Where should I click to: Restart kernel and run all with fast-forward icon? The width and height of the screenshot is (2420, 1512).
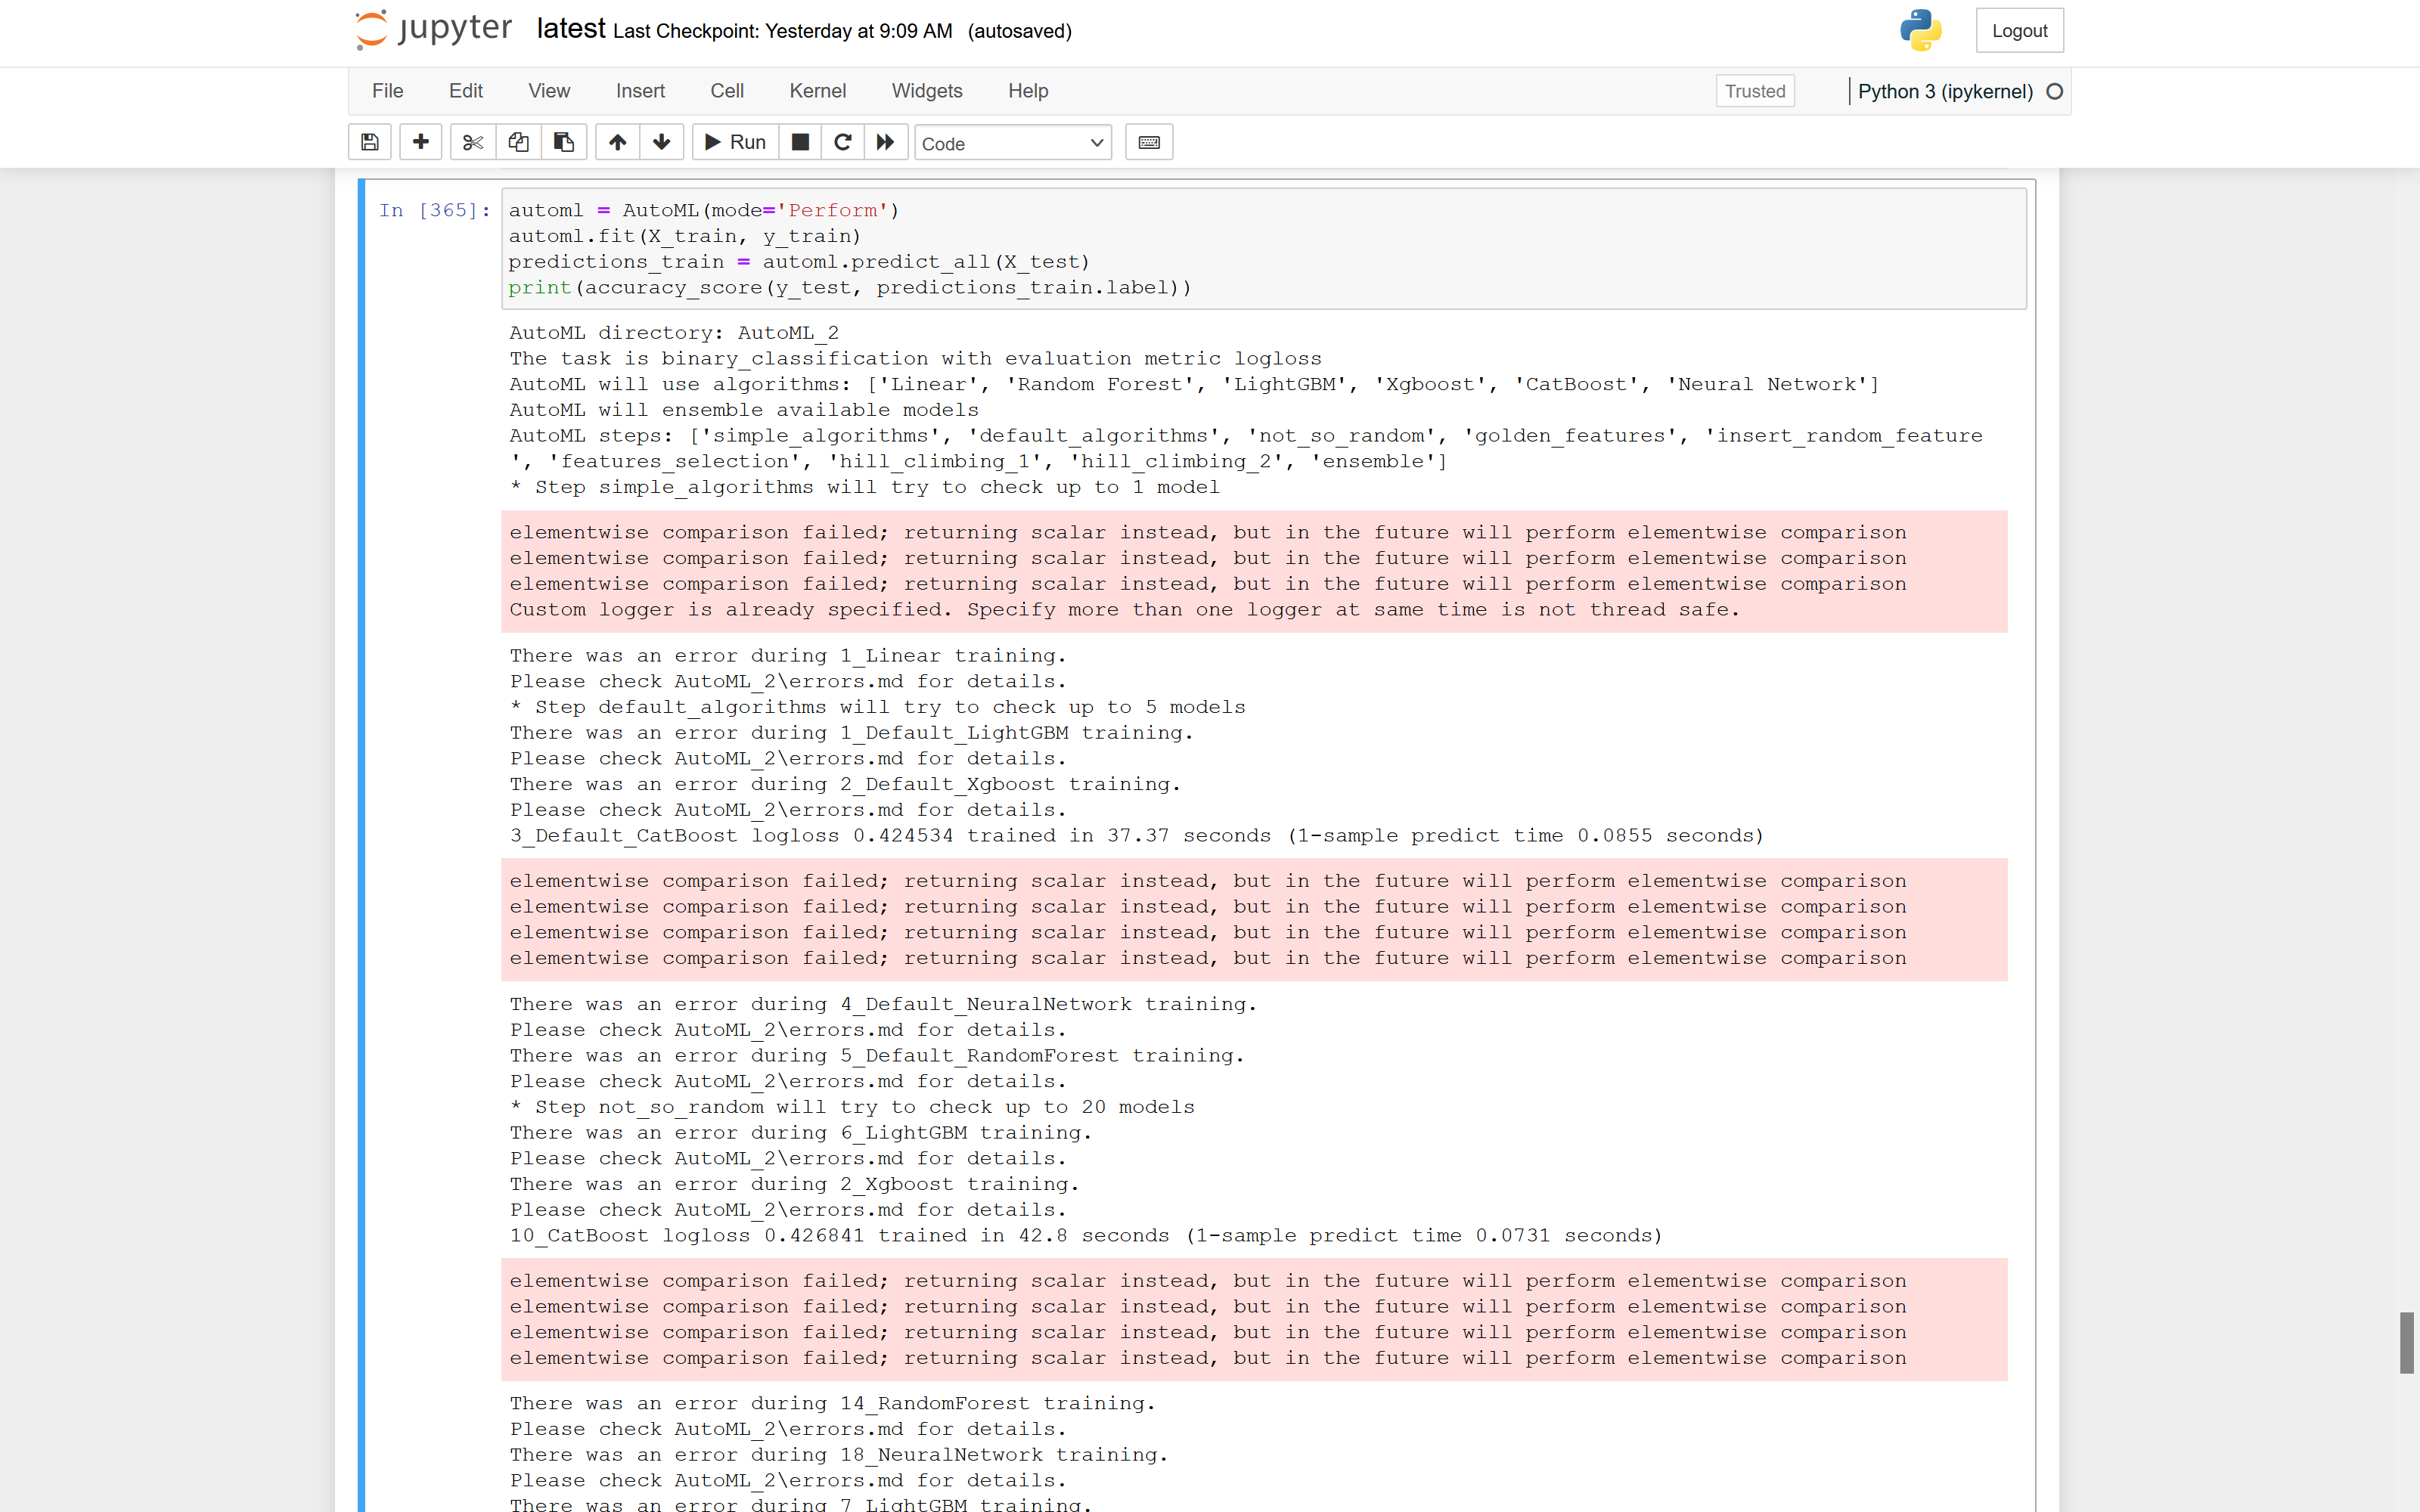pyautogui.click(x=885, y=142)
